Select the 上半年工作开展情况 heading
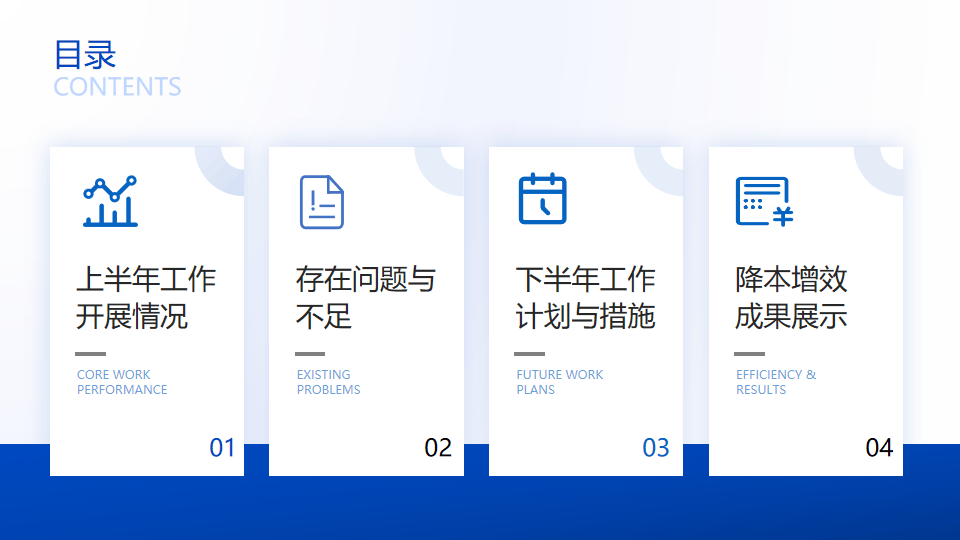Image resolution: width=960 pixels, height=540 pixels. point(146,298)
